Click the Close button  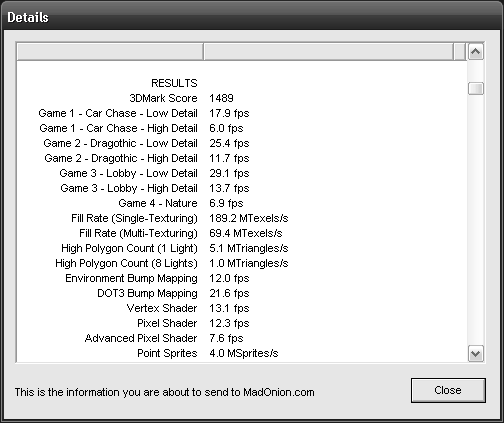448,390
